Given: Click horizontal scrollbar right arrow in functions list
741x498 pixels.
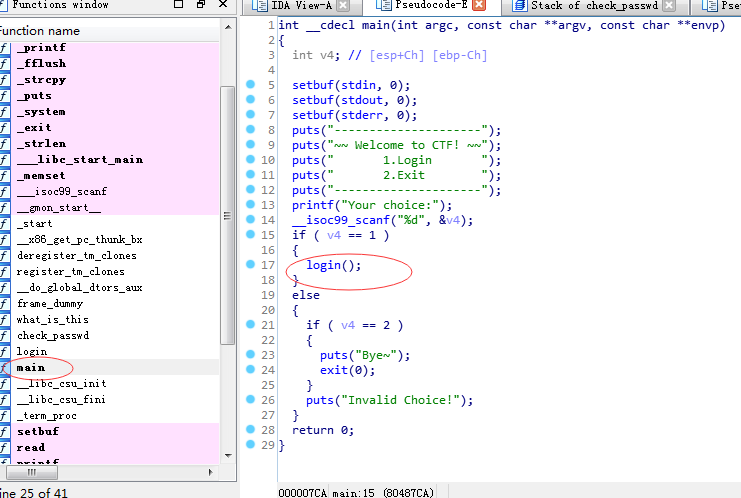Looking at the screenshot, I should pos(211,472).
